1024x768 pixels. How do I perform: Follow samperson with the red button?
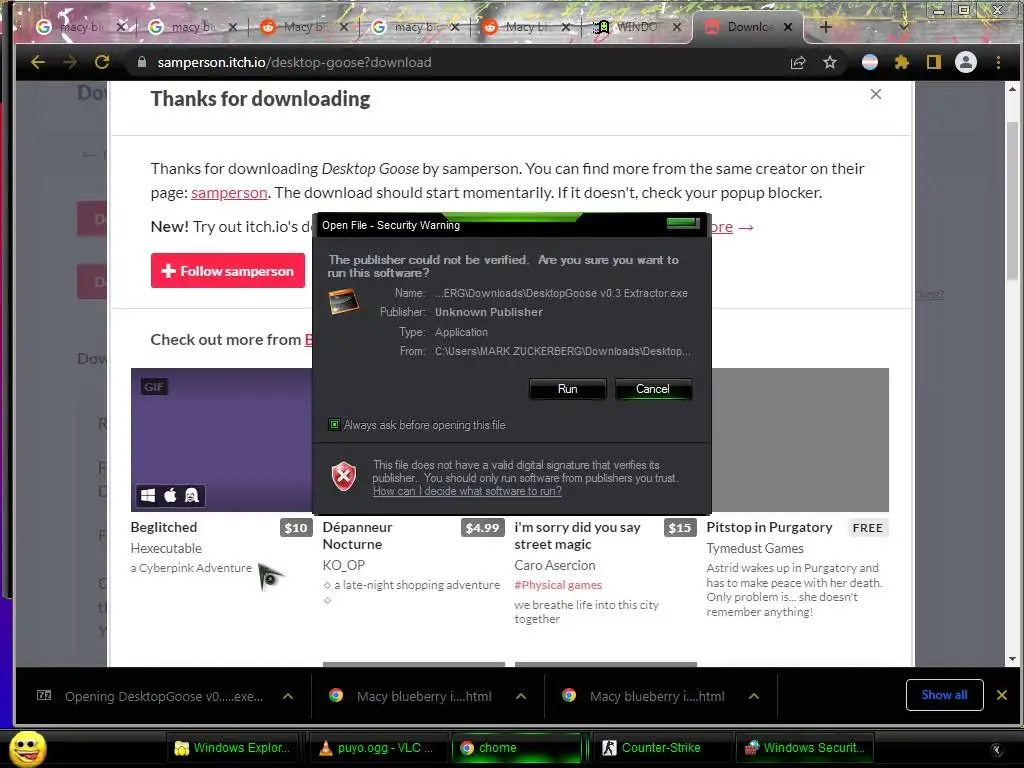click(x=227, y=270)
